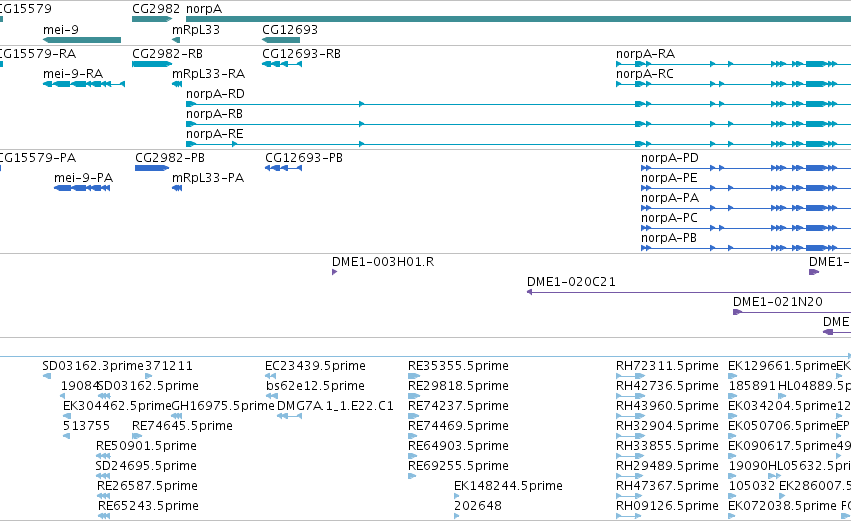Select the EK034204.5prime EST label

pyautogui.click(x=782, y=406)
